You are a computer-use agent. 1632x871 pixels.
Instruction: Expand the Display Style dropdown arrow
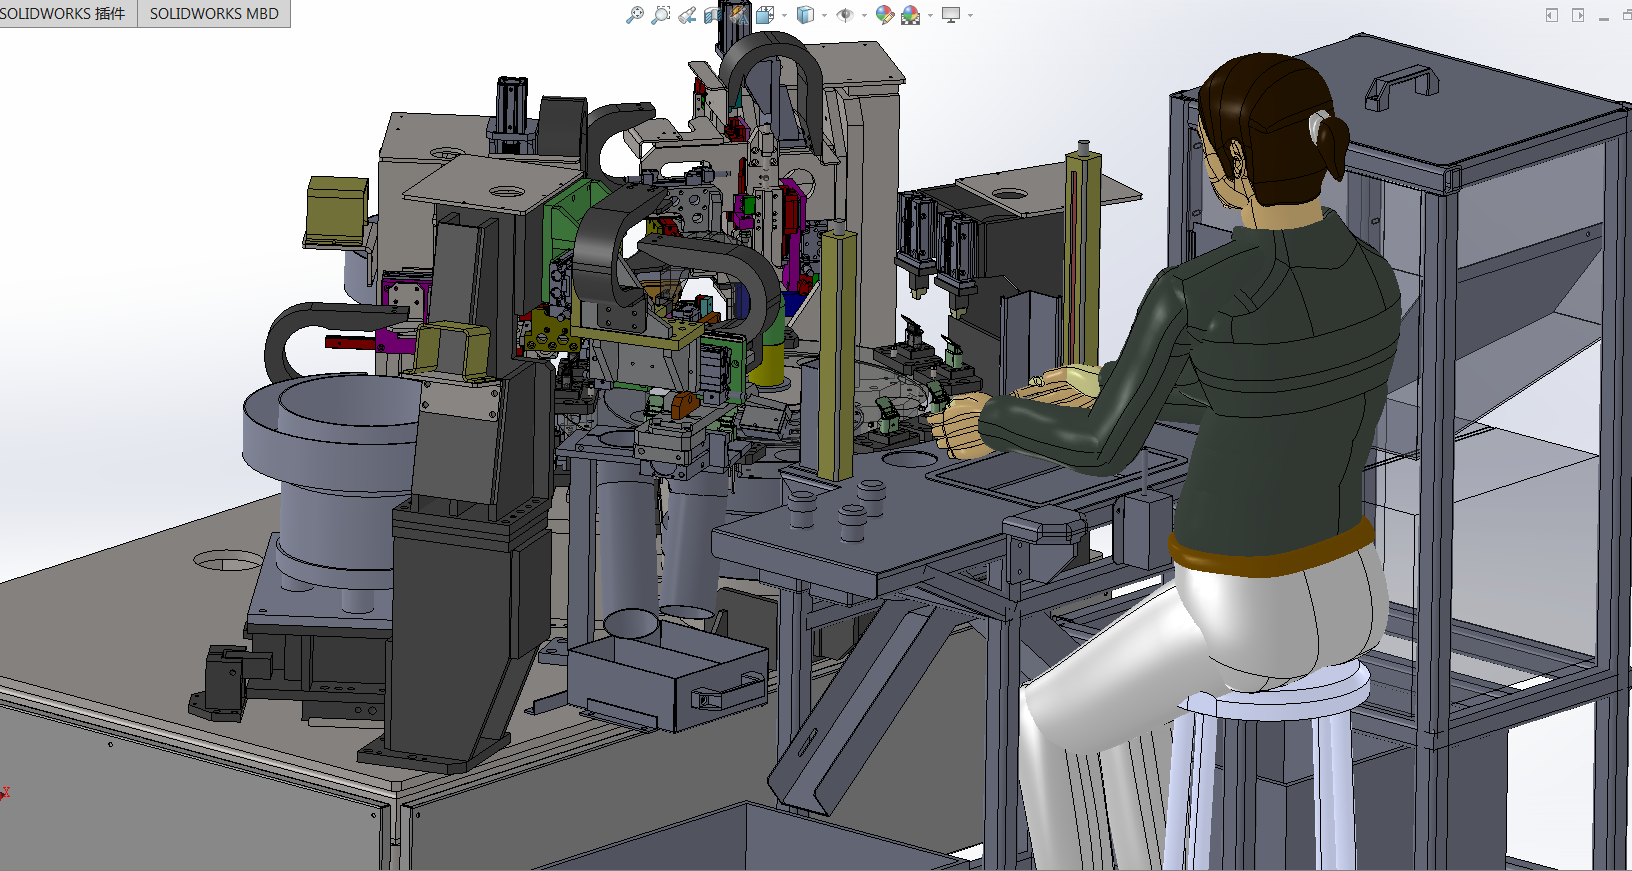click(x=824, y=15)
